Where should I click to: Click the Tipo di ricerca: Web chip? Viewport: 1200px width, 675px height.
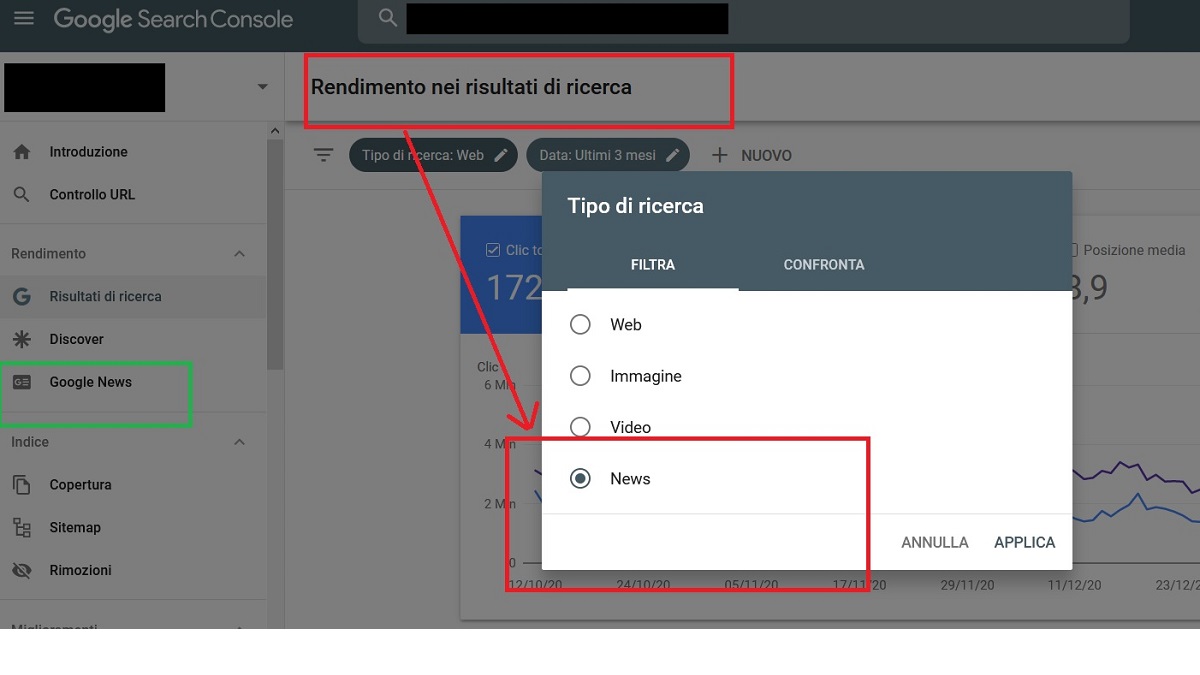pos(433,155)
